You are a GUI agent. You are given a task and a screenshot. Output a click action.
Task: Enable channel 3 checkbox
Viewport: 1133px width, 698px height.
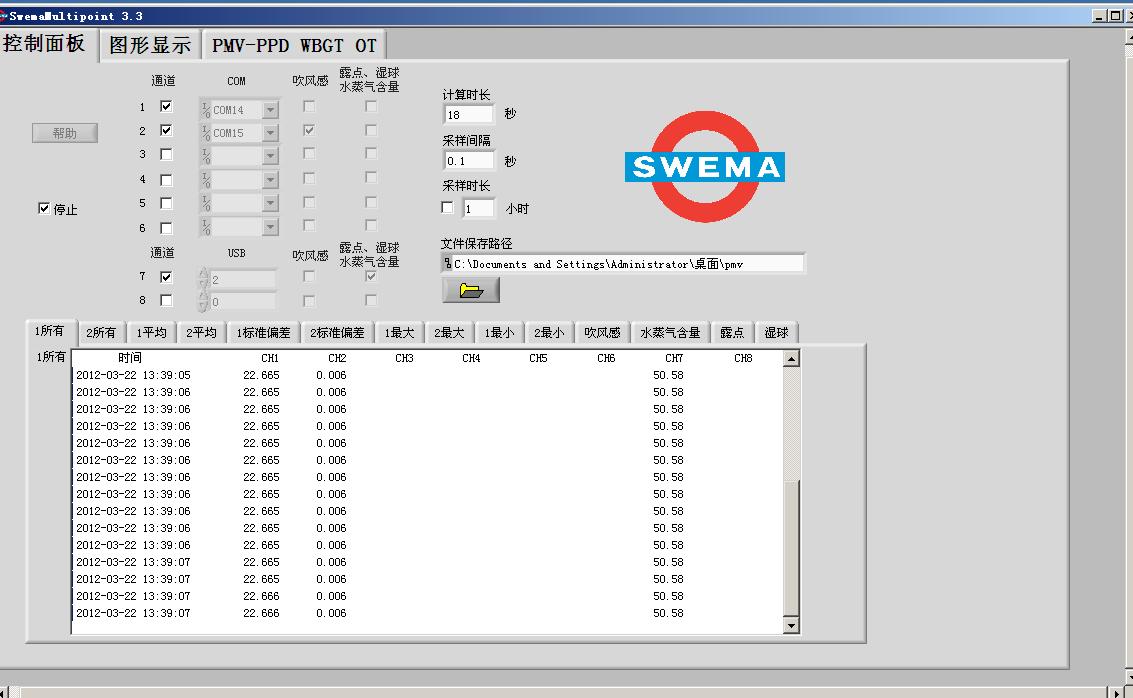click(166, 154)
